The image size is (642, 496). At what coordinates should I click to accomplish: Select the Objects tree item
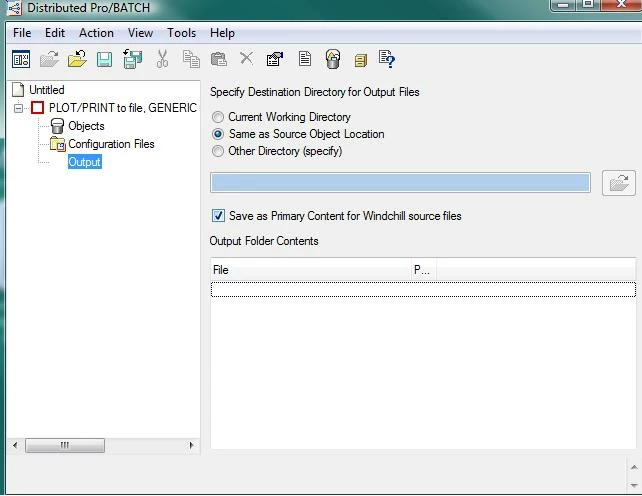tap(86, 126)
